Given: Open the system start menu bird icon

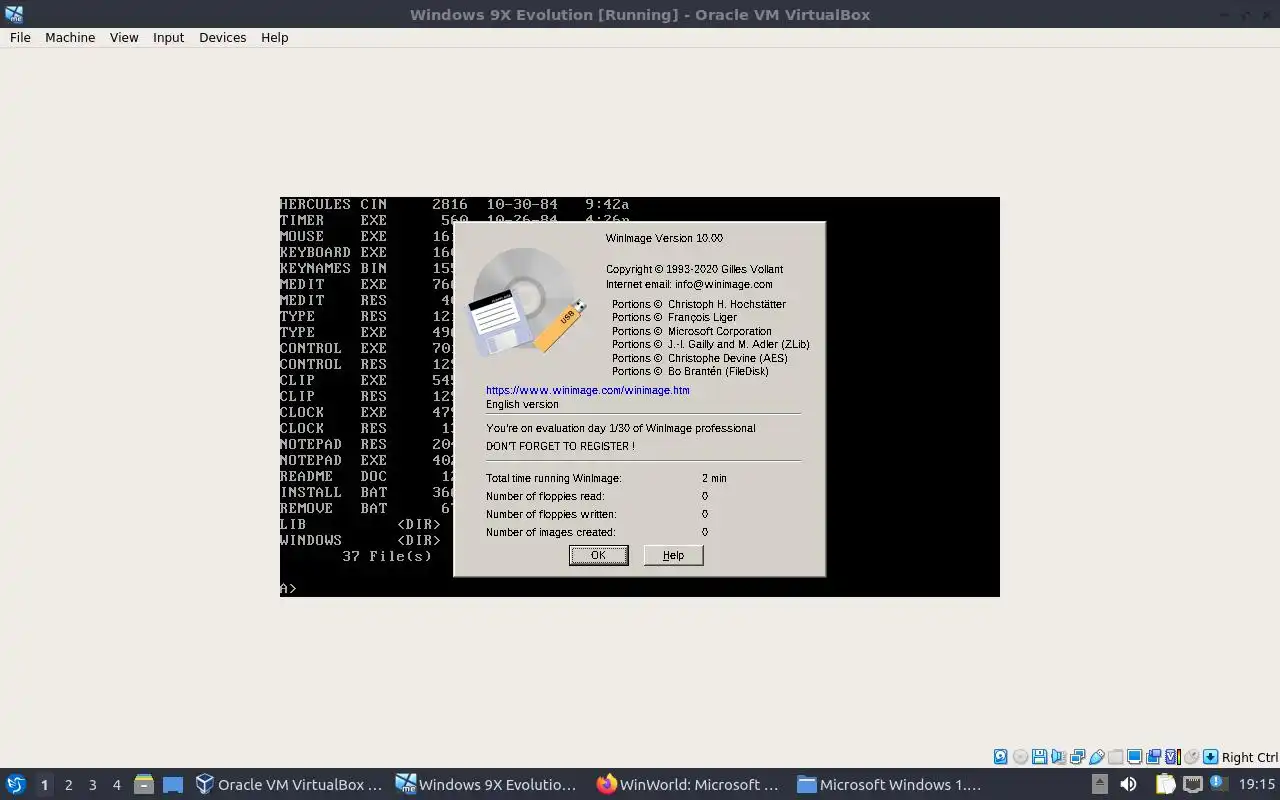Looking at the screenshot, I should pos(15,784).
